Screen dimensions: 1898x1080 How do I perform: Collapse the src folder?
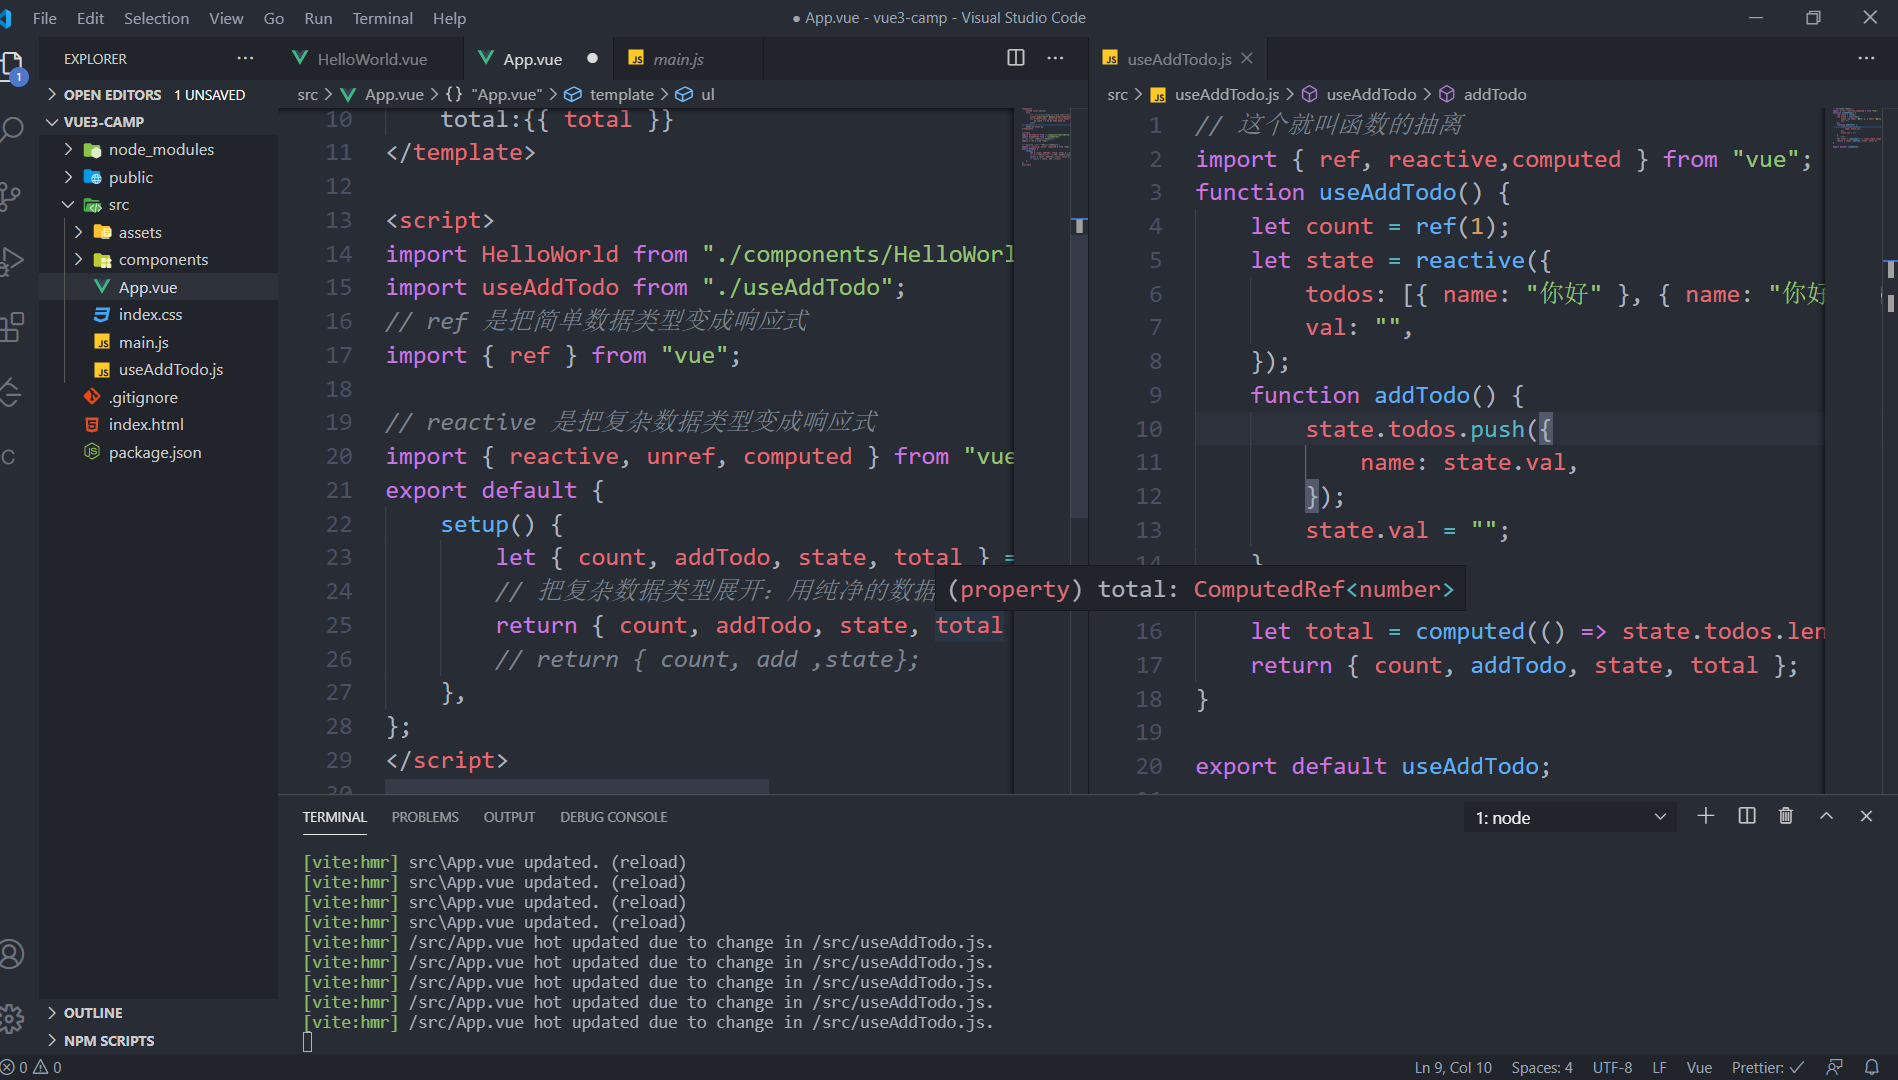point(158,204)
